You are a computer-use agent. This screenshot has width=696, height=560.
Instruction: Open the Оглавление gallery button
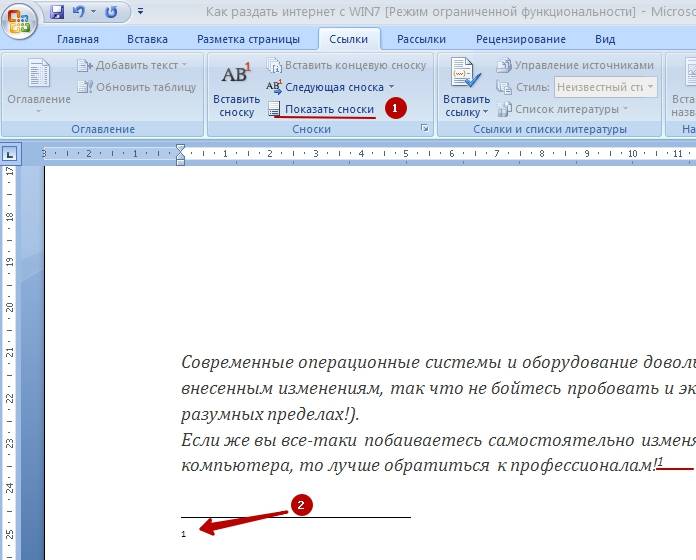[x=39, y=86]
